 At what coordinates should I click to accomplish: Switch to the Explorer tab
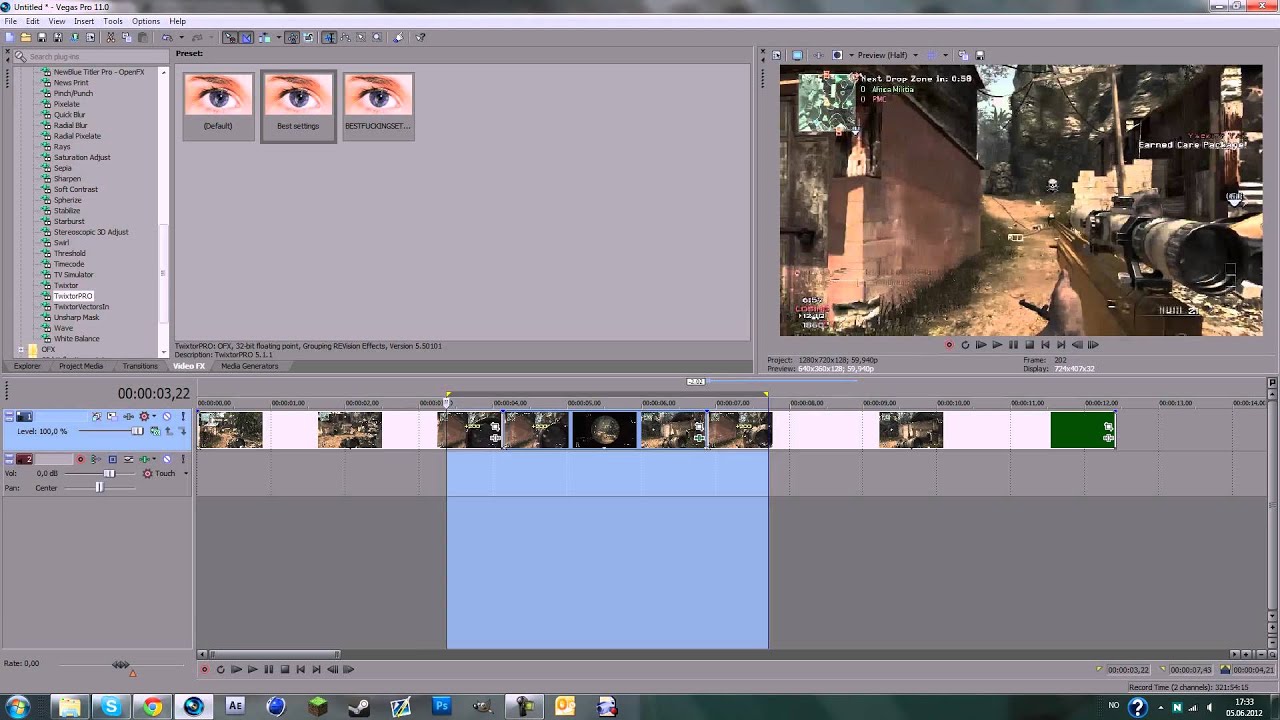[27, 366]
